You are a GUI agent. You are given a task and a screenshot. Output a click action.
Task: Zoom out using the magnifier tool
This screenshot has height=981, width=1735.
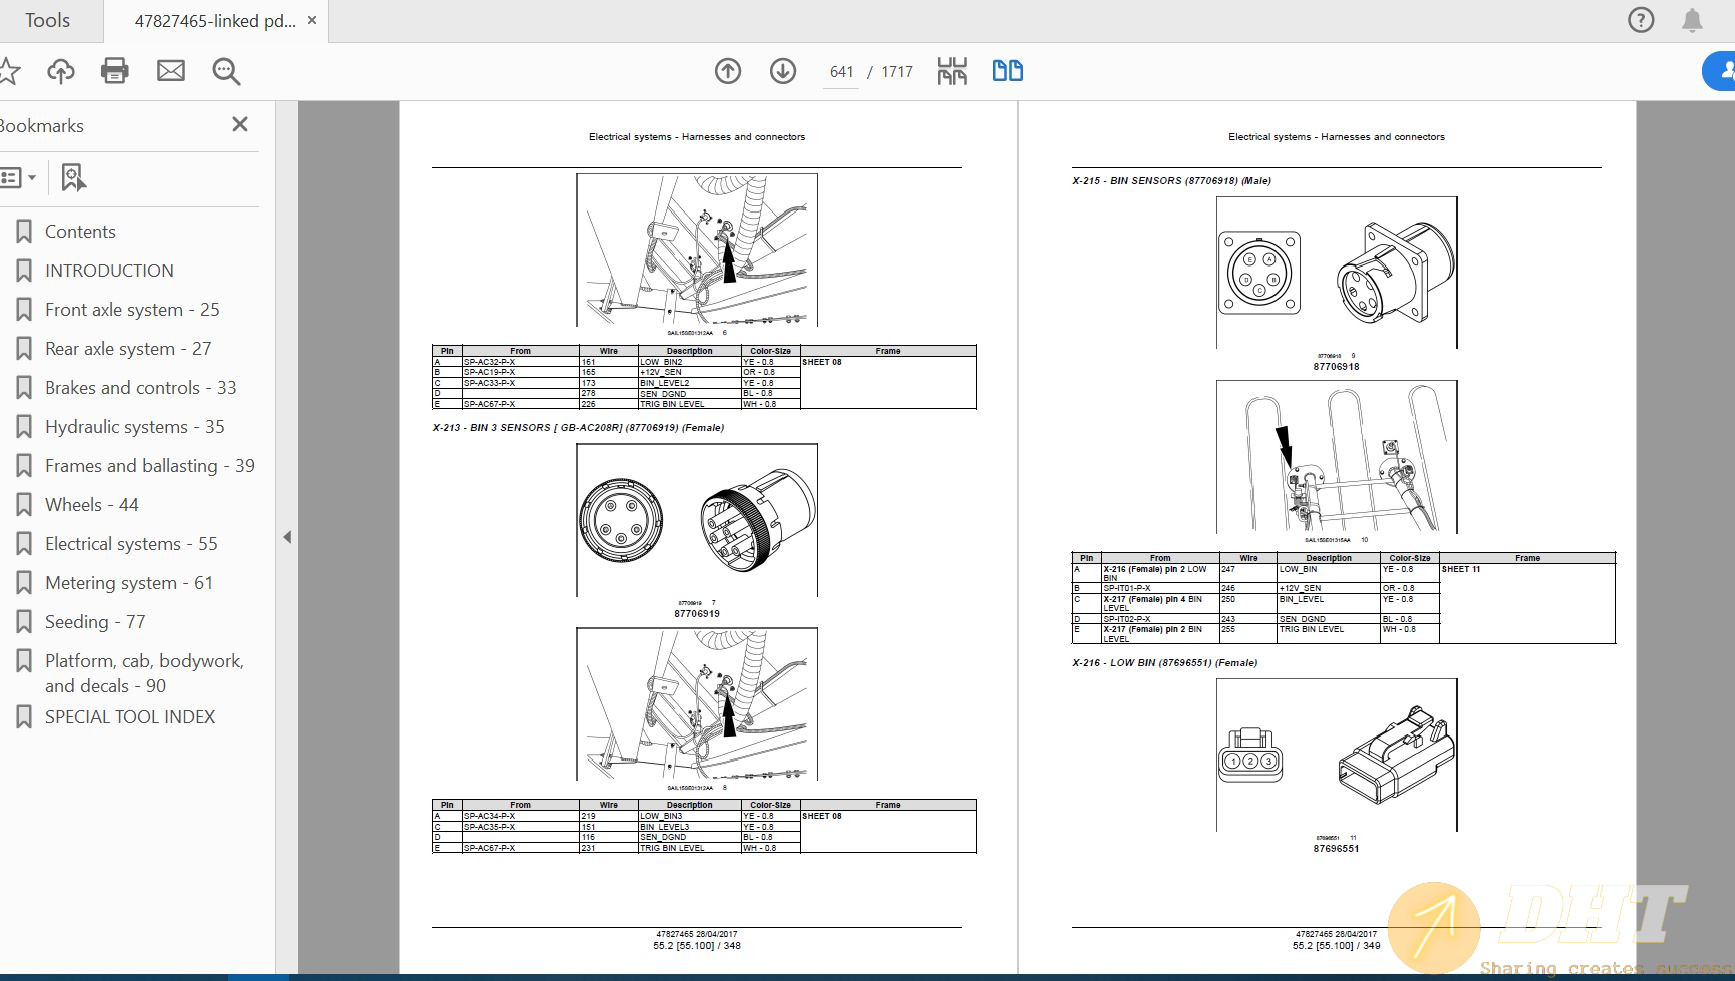(x=225, y=71)
